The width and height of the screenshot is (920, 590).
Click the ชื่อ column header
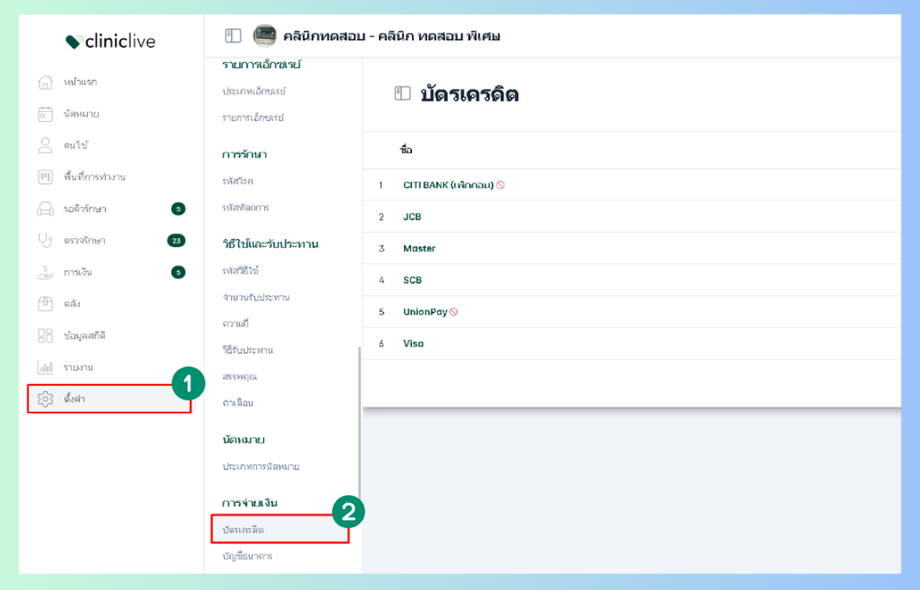click(406, 150)
